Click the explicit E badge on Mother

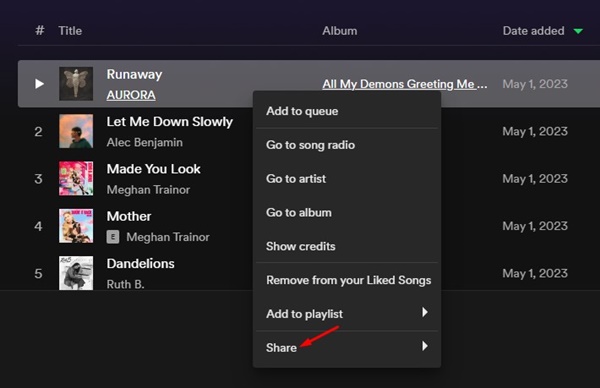[113, 237]
